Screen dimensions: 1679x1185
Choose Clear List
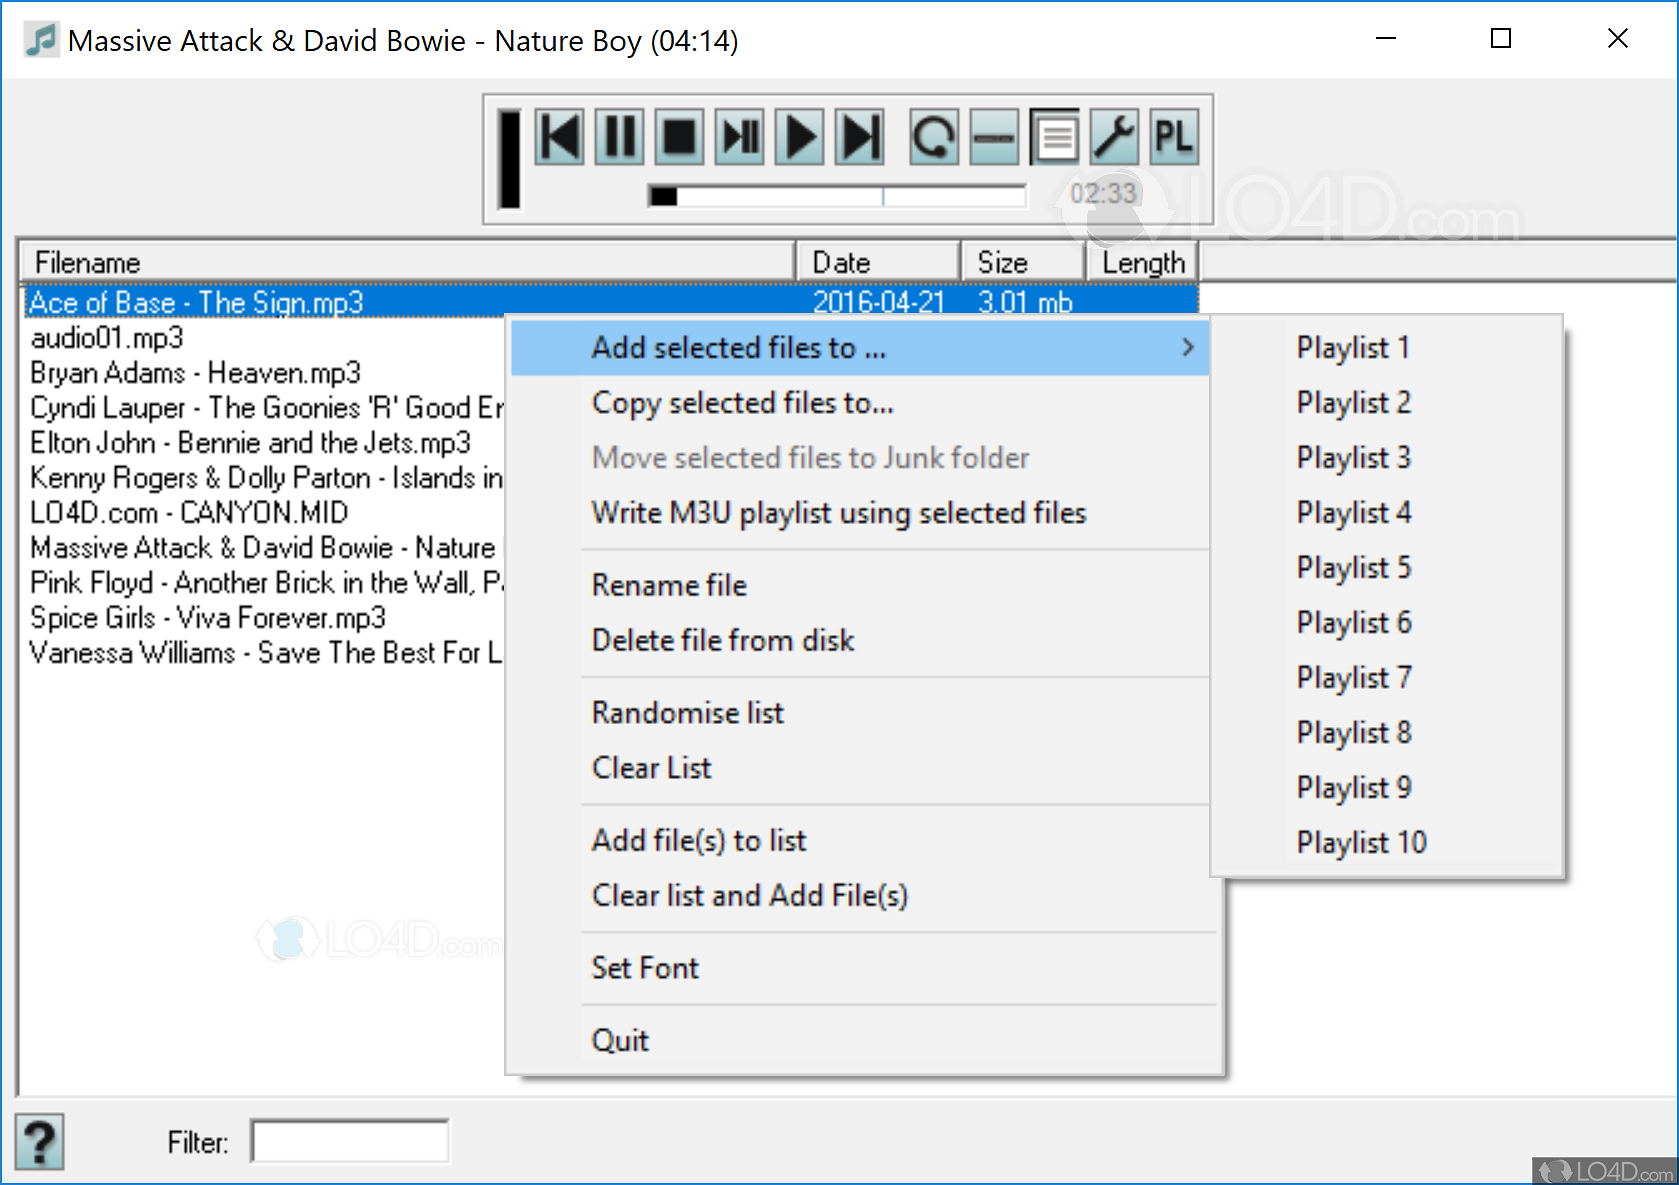860,767
